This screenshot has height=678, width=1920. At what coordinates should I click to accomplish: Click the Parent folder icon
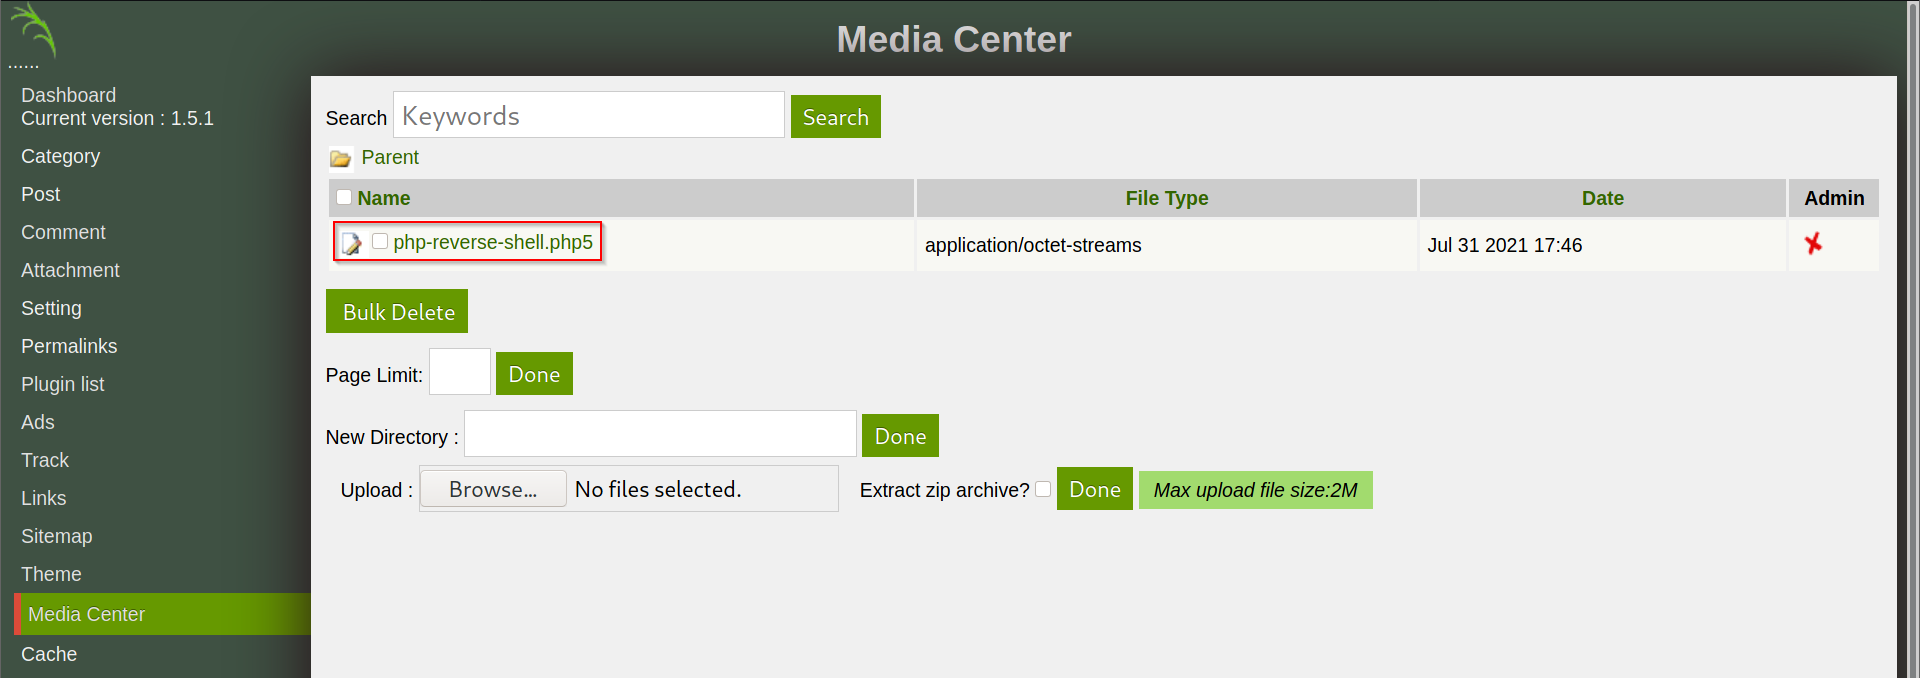pyautogui.click(x=340, y=158)
